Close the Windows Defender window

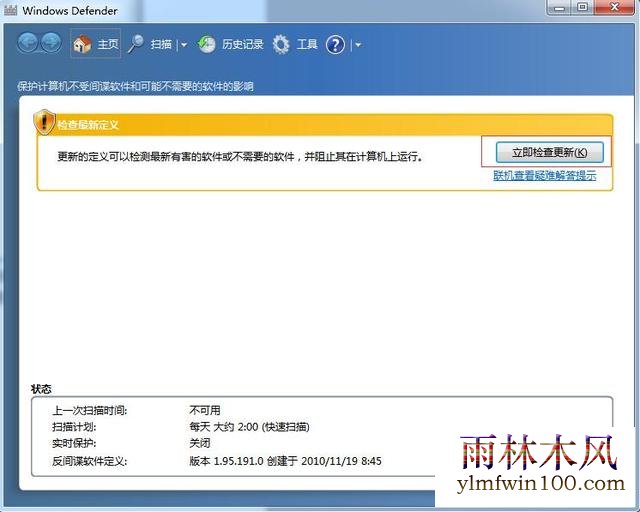(614, 7)
